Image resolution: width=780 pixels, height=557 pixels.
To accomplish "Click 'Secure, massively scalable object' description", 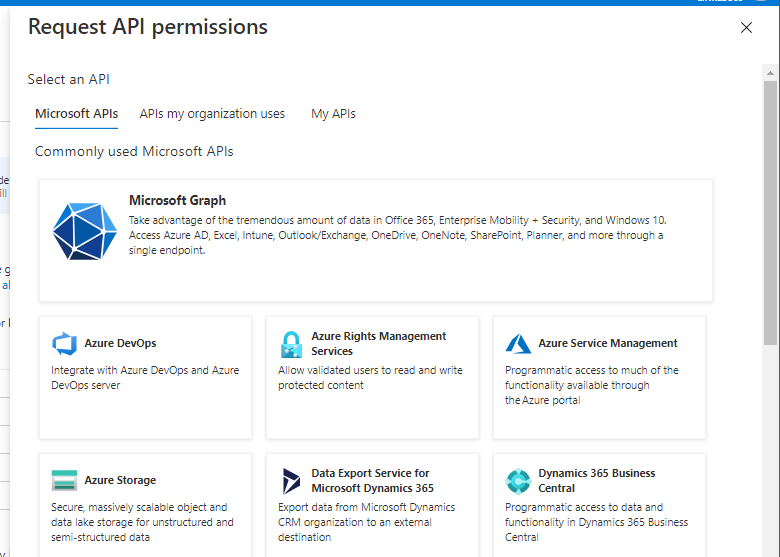I will coord(142,522).
